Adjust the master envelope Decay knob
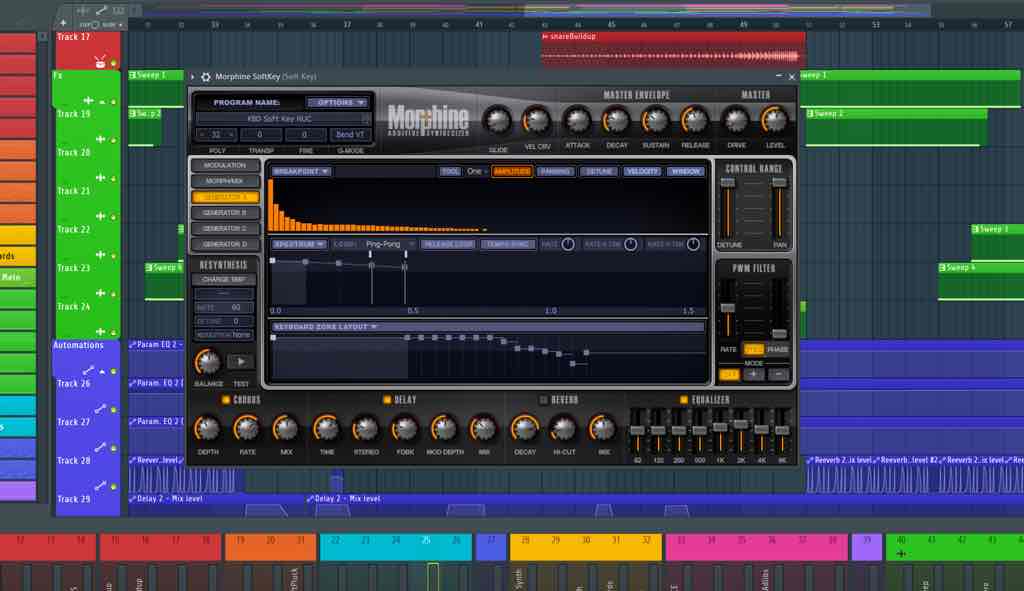 (x=616, y=121)
